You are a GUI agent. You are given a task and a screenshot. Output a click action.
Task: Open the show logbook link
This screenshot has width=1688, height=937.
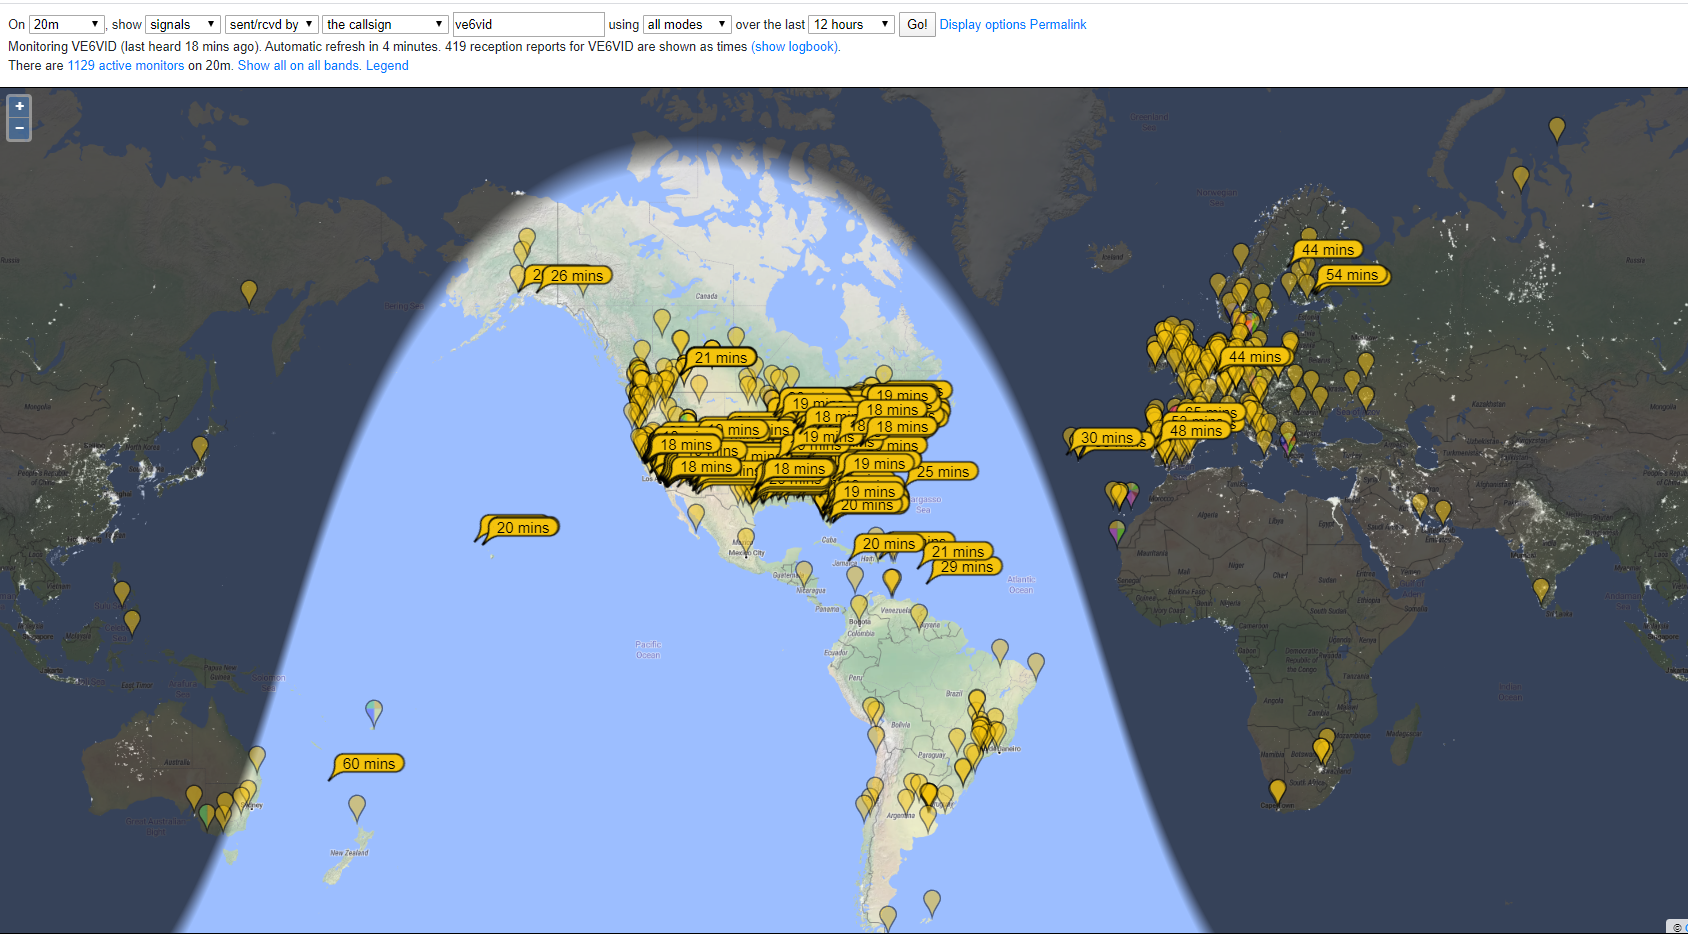[795, 46]
